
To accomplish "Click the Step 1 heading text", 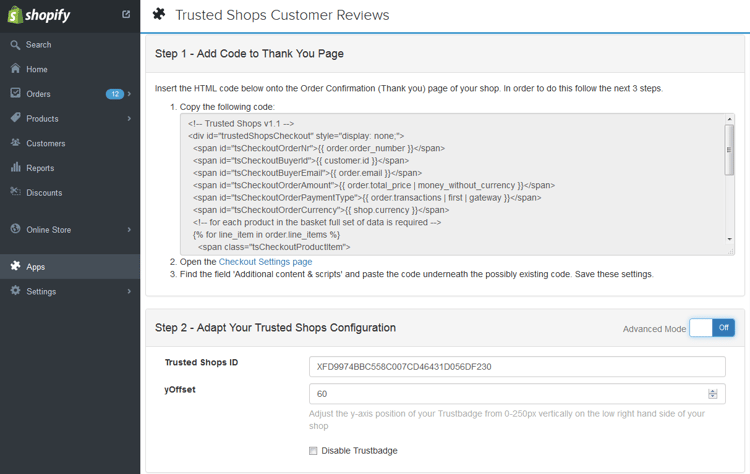I will click(x=249, y=54).
